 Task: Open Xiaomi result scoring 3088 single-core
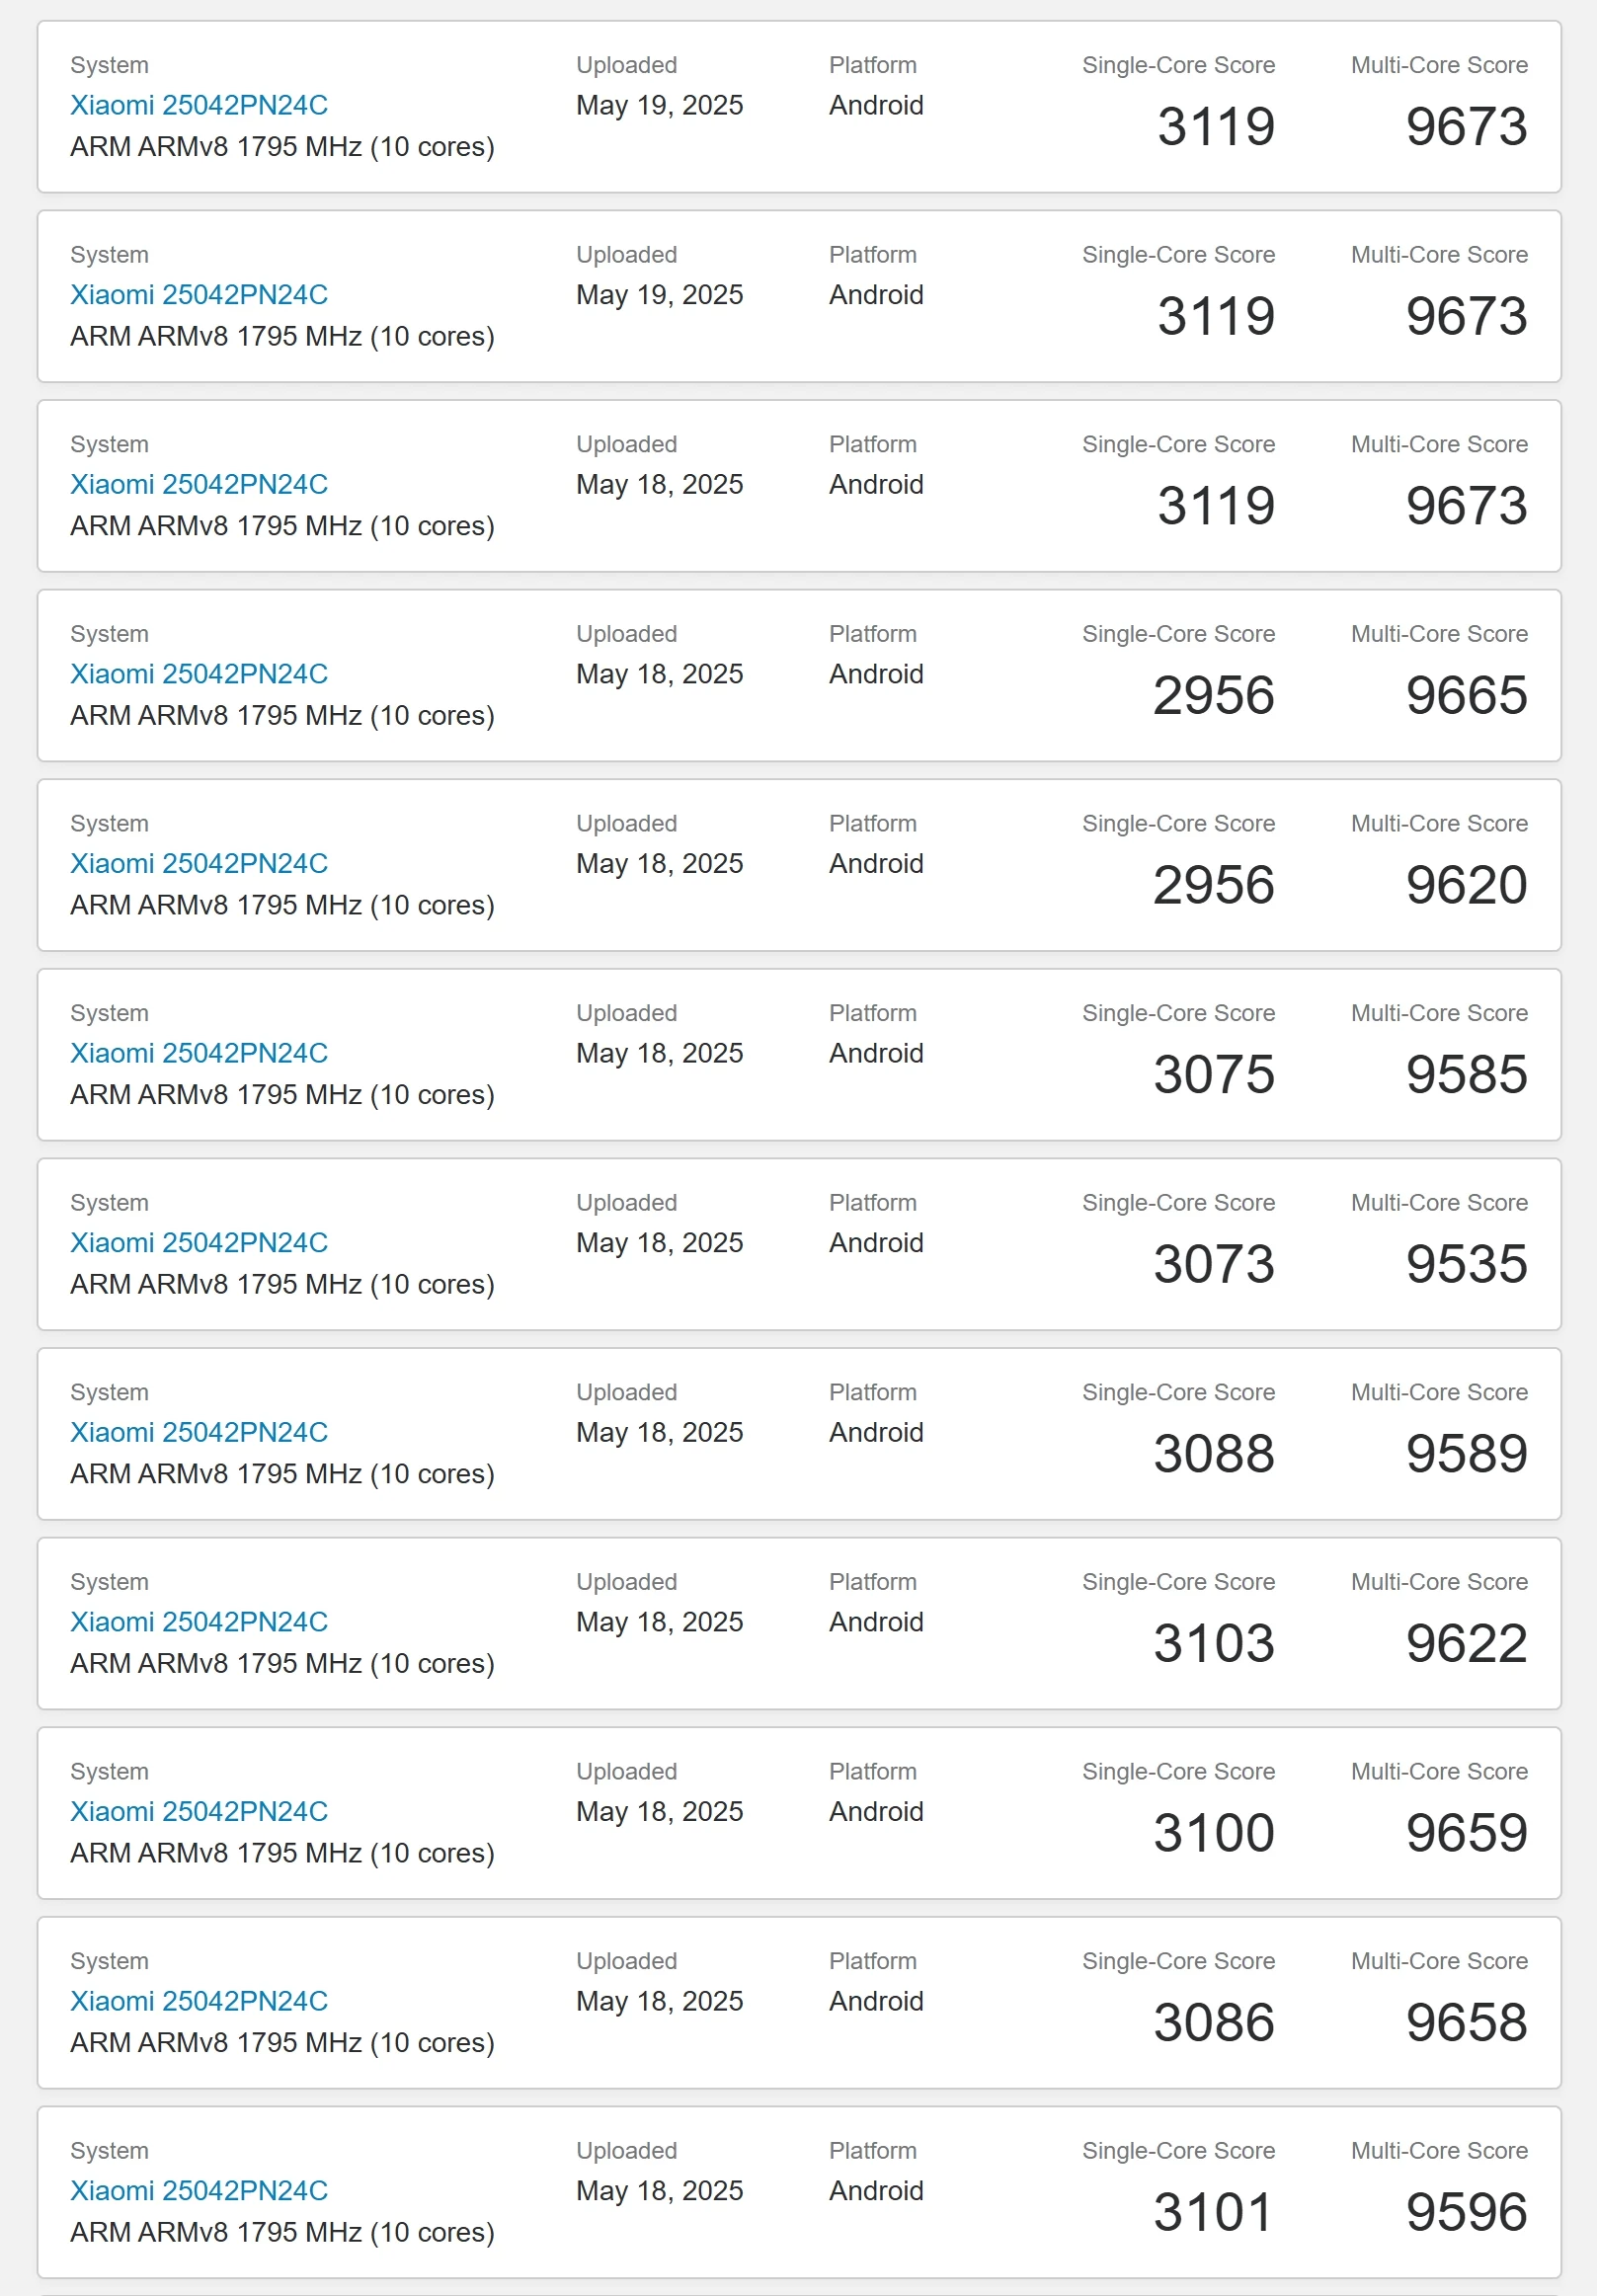pos(198,1432)
